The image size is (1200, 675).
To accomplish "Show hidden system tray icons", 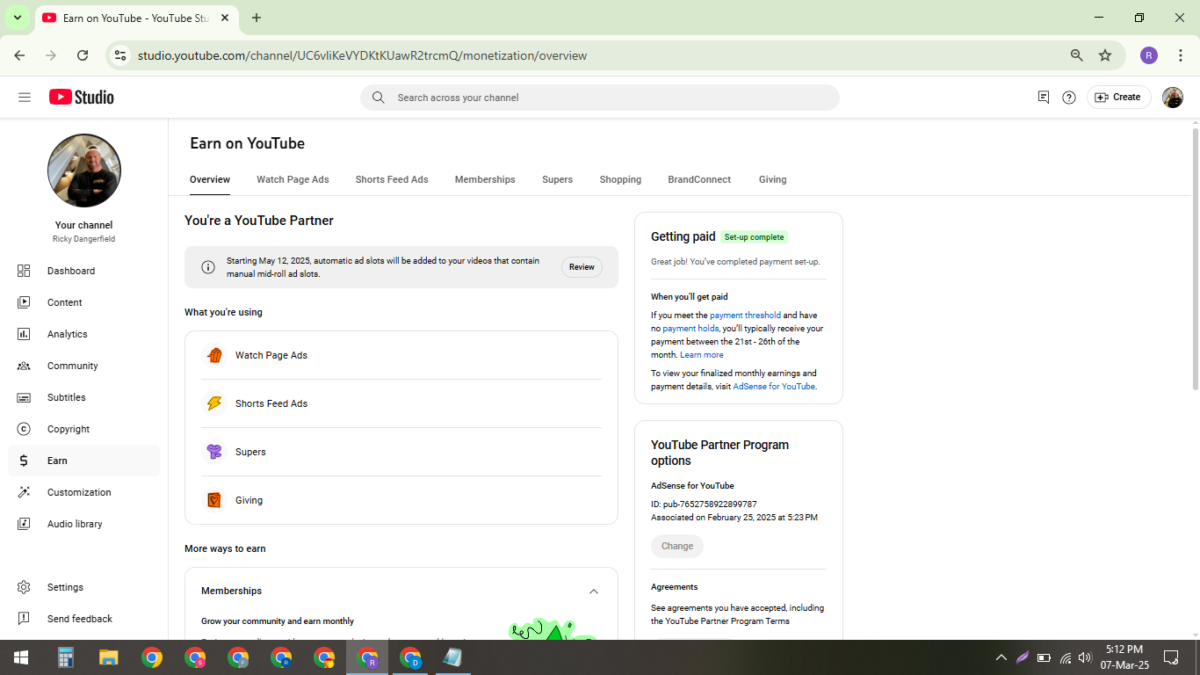I will click(x=1001, y=657).
